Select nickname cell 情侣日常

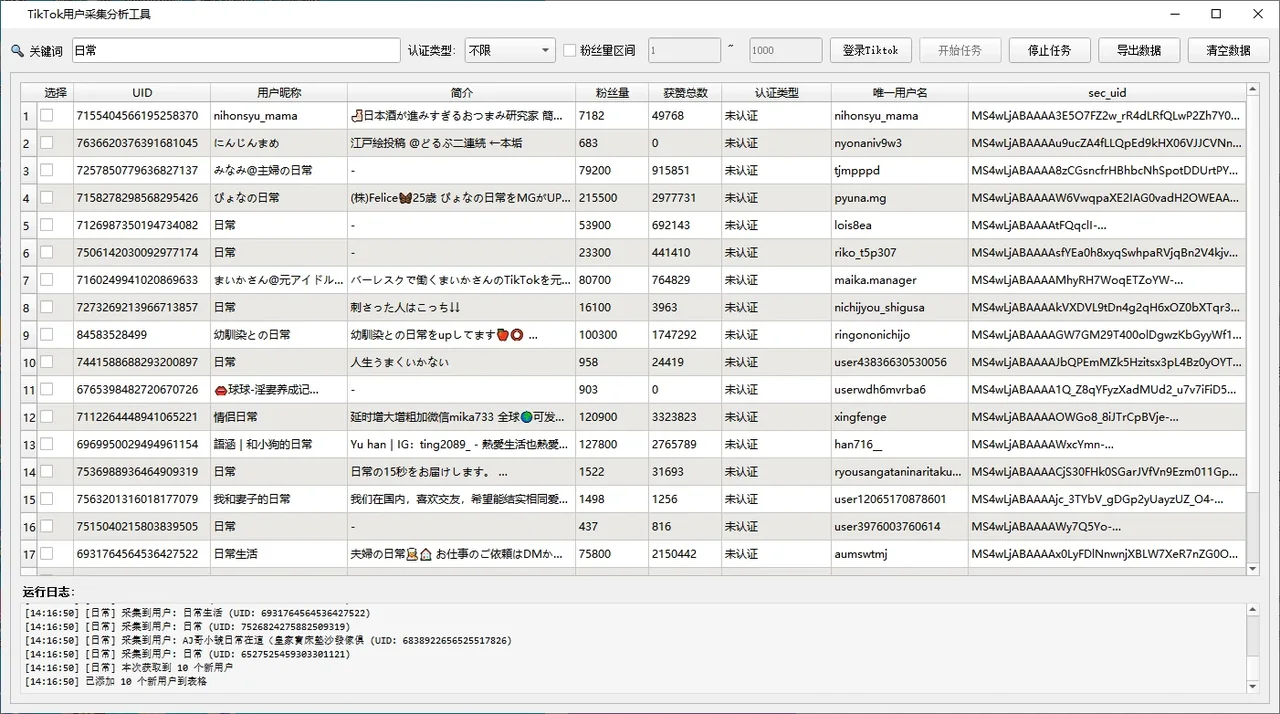pos(279,416)
